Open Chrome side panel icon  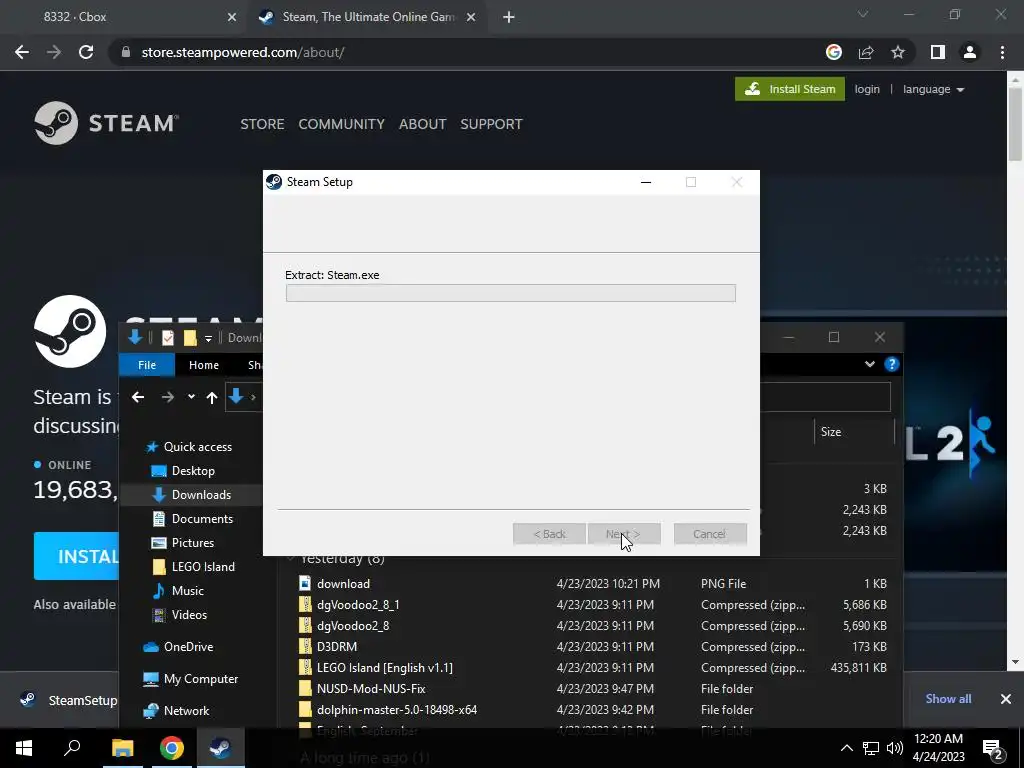(x=938, y=52)
